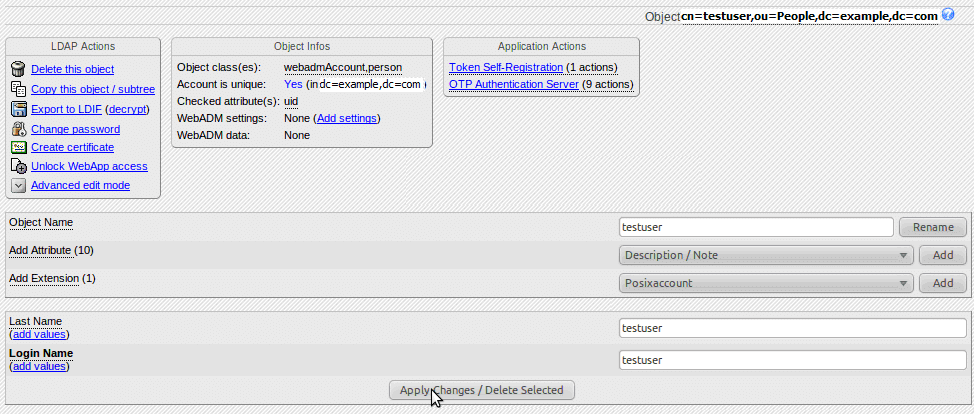Click the Create certificate icon

(18, 147)
